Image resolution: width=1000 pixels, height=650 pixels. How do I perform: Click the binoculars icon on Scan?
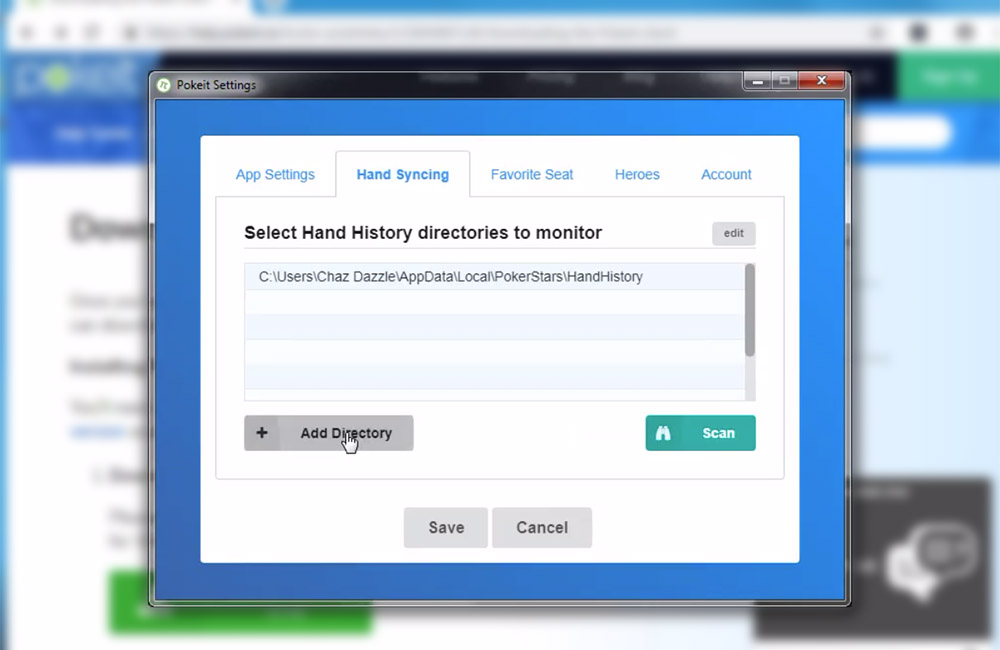pyautogui.click(x=663, y=433)
